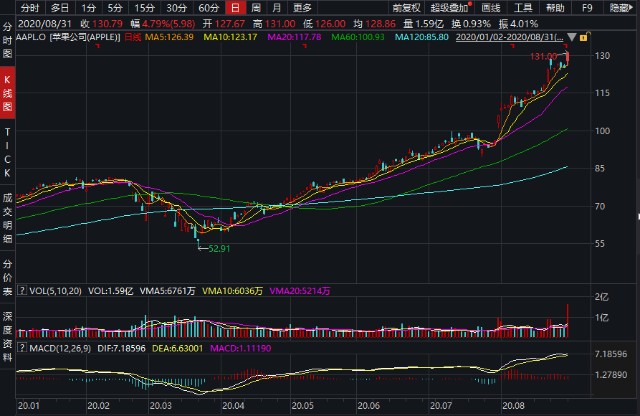640x416 pixels.
Task: Click the 52.91 lowest price marker
Action: click(x=217, y=248)
